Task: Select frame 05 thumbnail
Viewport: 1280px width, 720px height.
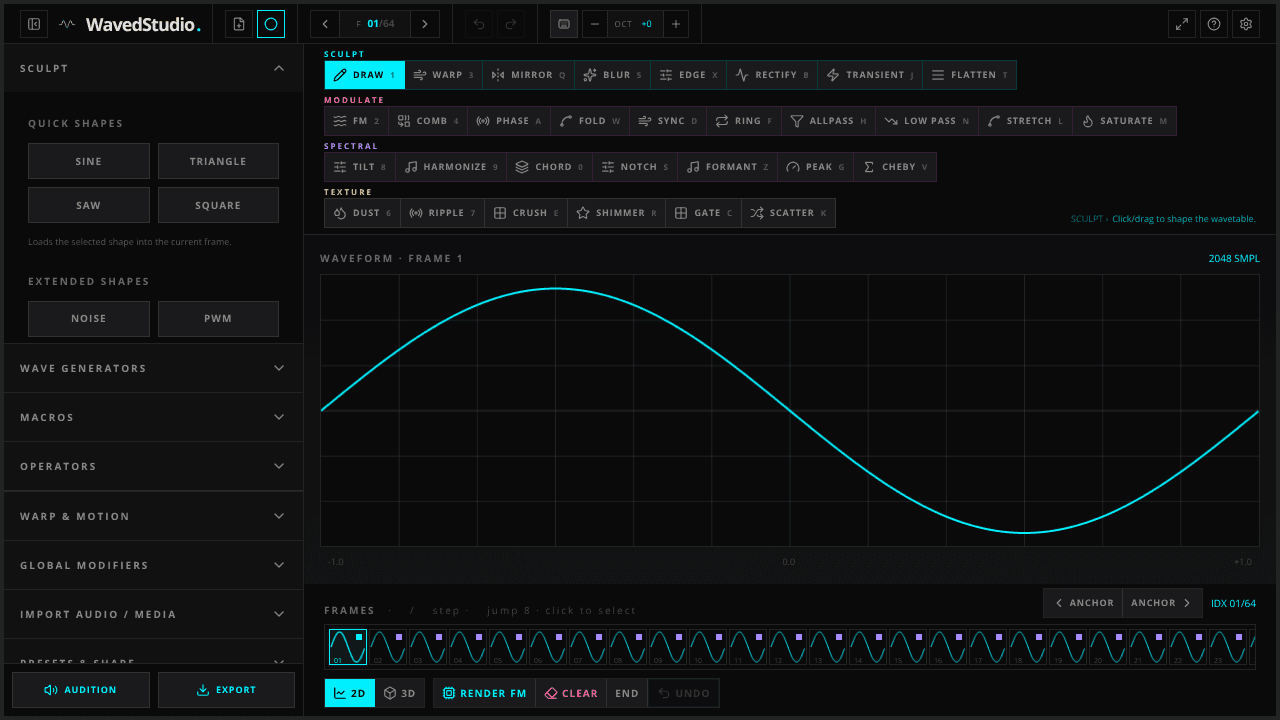Action: pyautogui.click(x=508, y=648)
